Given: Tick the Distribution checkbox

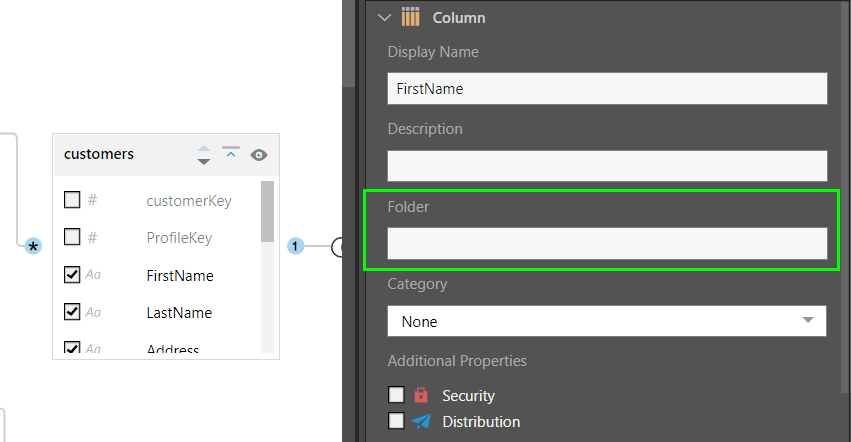Looking at the screenshot, I should (396, 421).
